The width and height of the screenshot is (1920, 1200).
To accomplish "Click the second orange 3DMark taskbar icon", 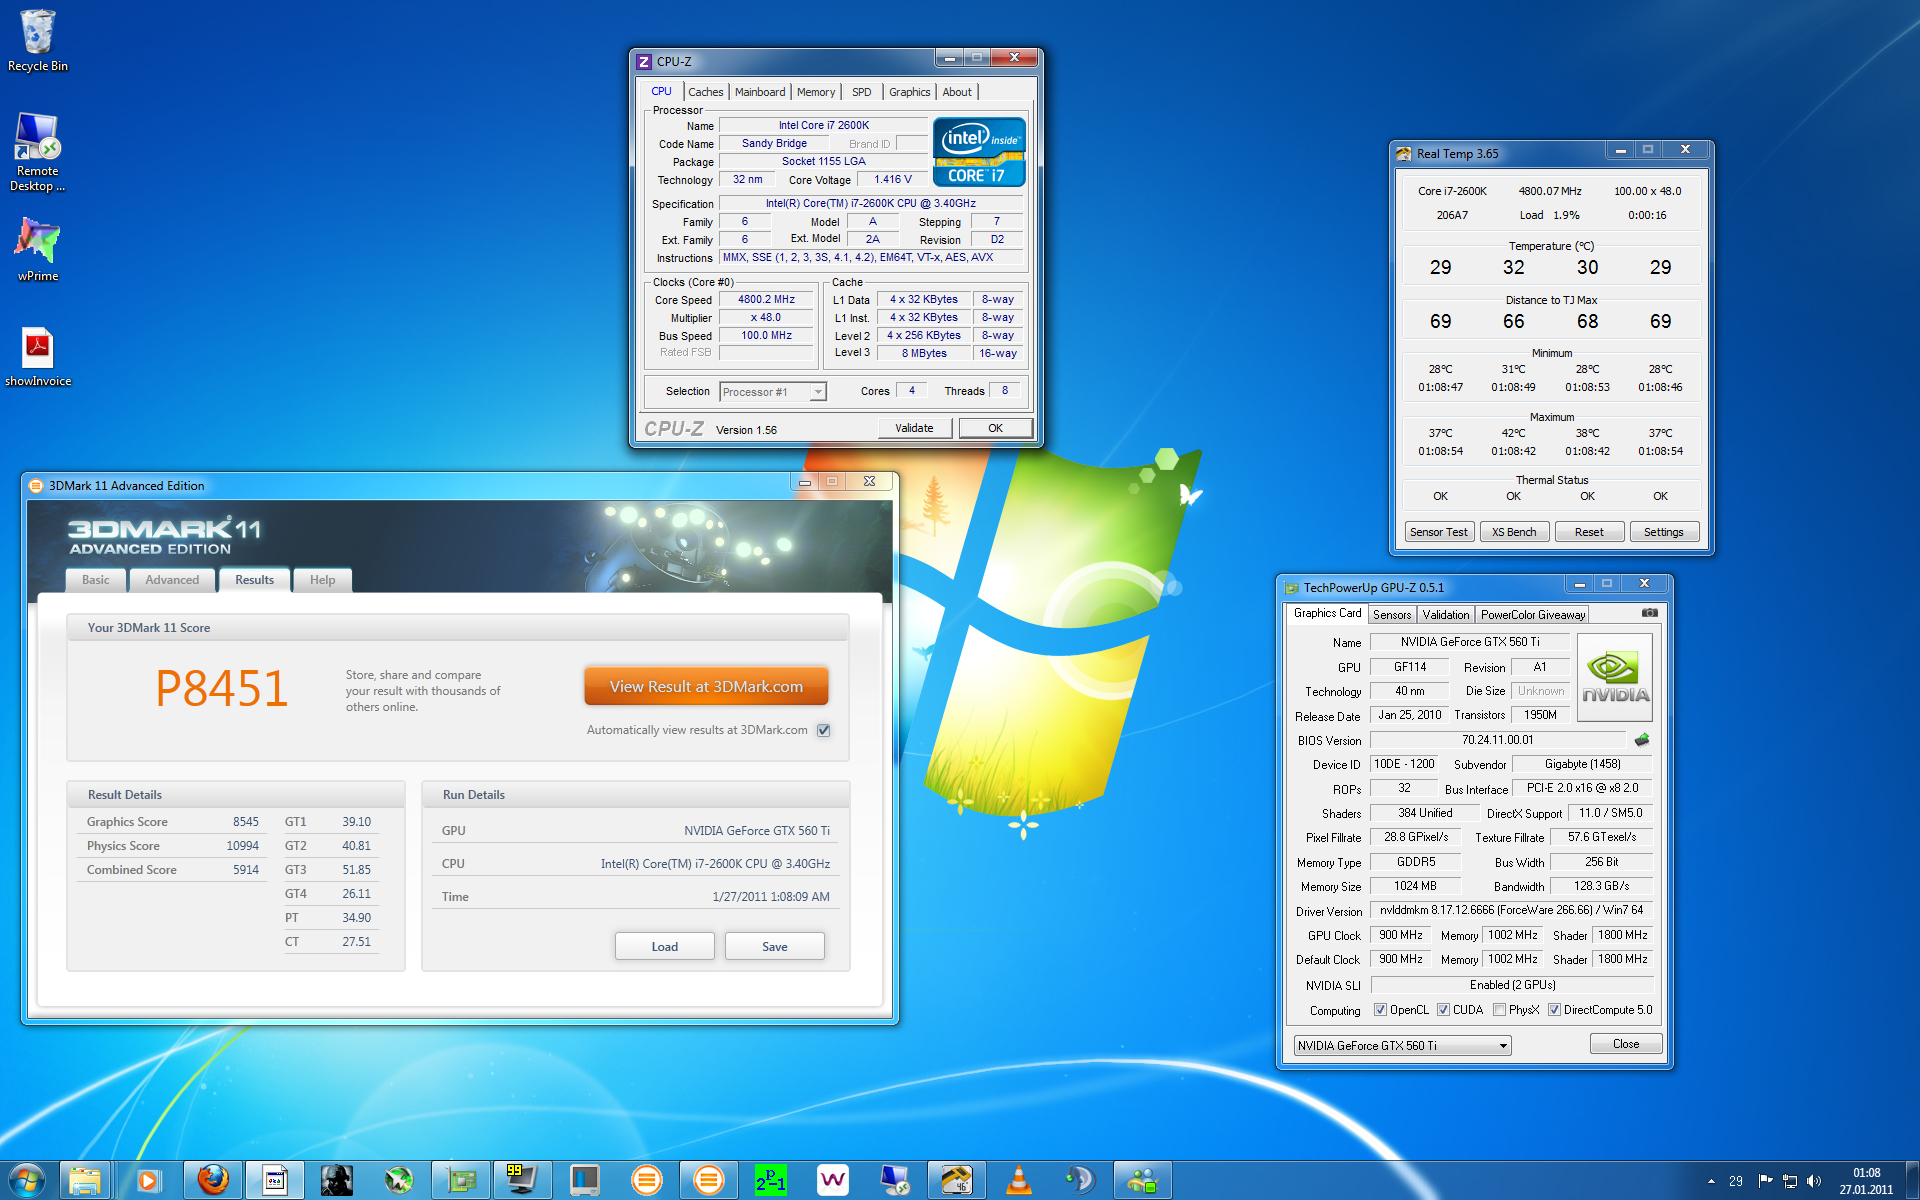I will (x=708, y=1180).
